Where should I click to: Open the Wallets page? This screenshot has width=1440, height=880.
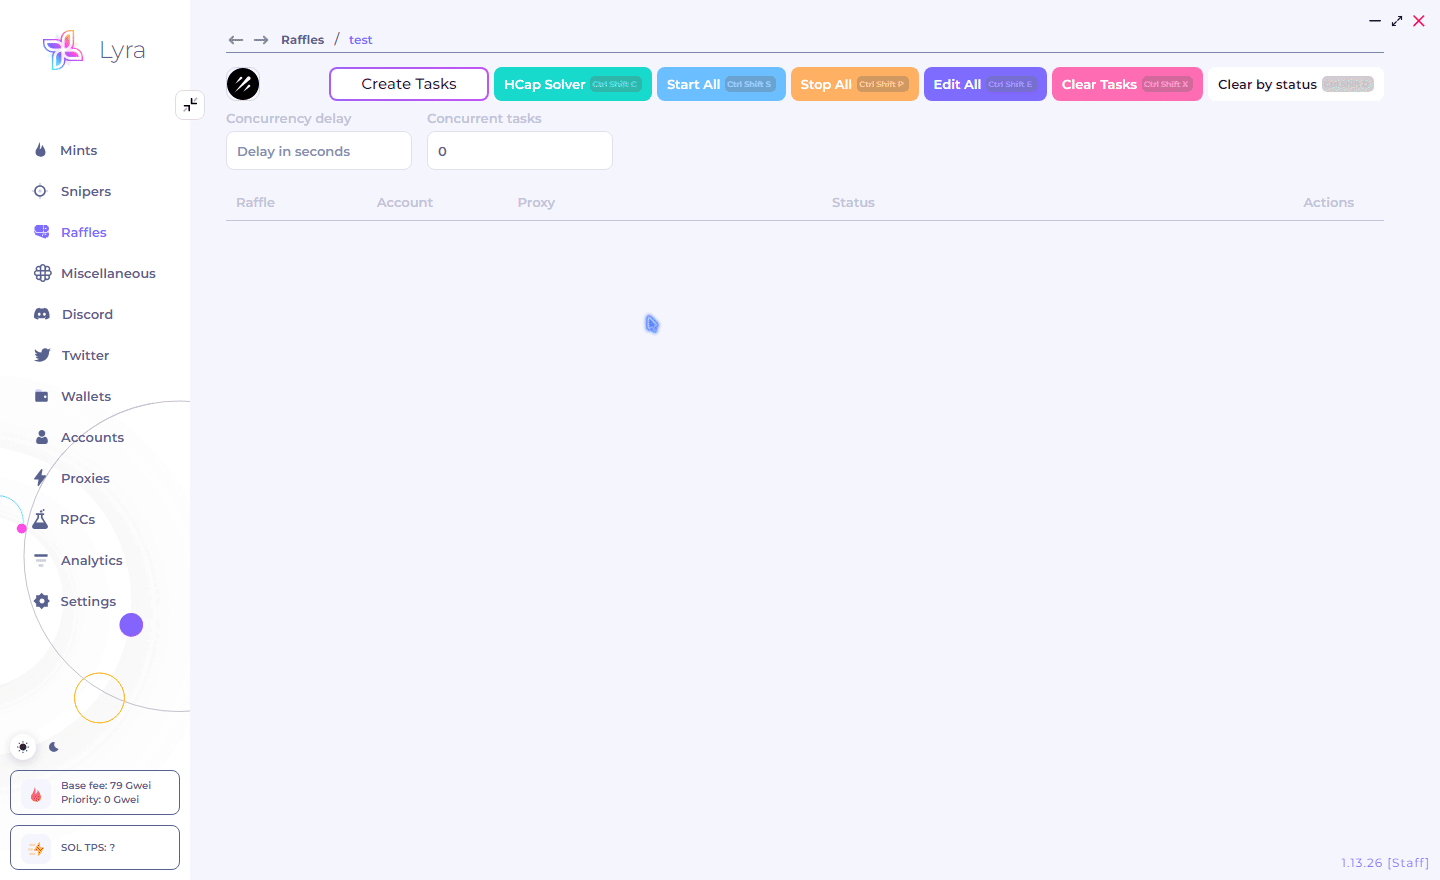point(85,396)
